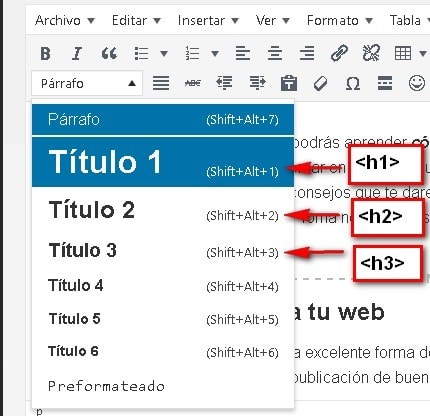Open numbered list style dropdown arrow
The width and height of the screenshot is (430, 416).
click(215, 53)
